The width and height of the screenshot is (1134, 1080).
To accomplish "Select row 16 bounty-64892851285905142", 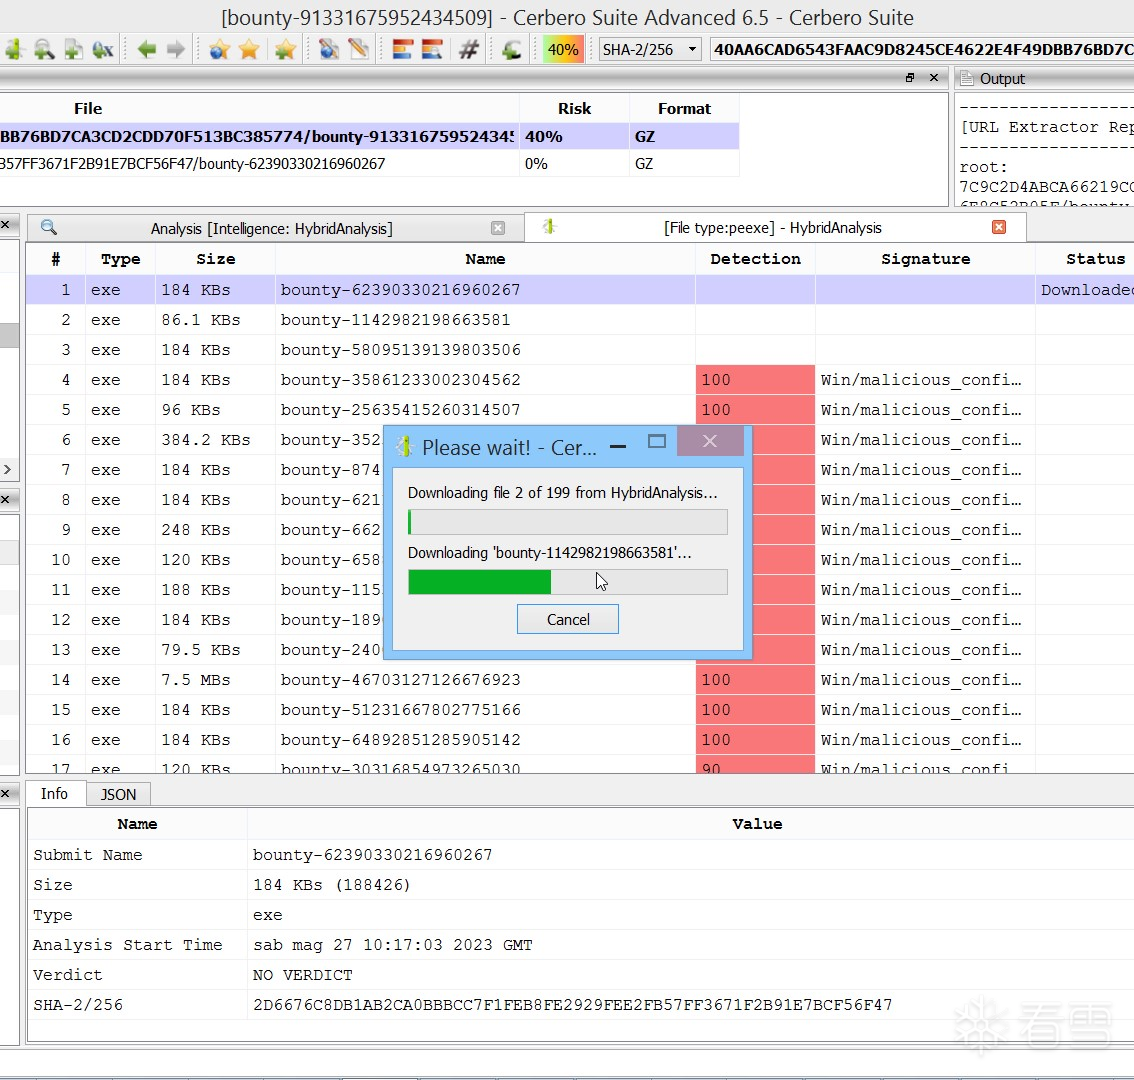I will pos(580,740).
